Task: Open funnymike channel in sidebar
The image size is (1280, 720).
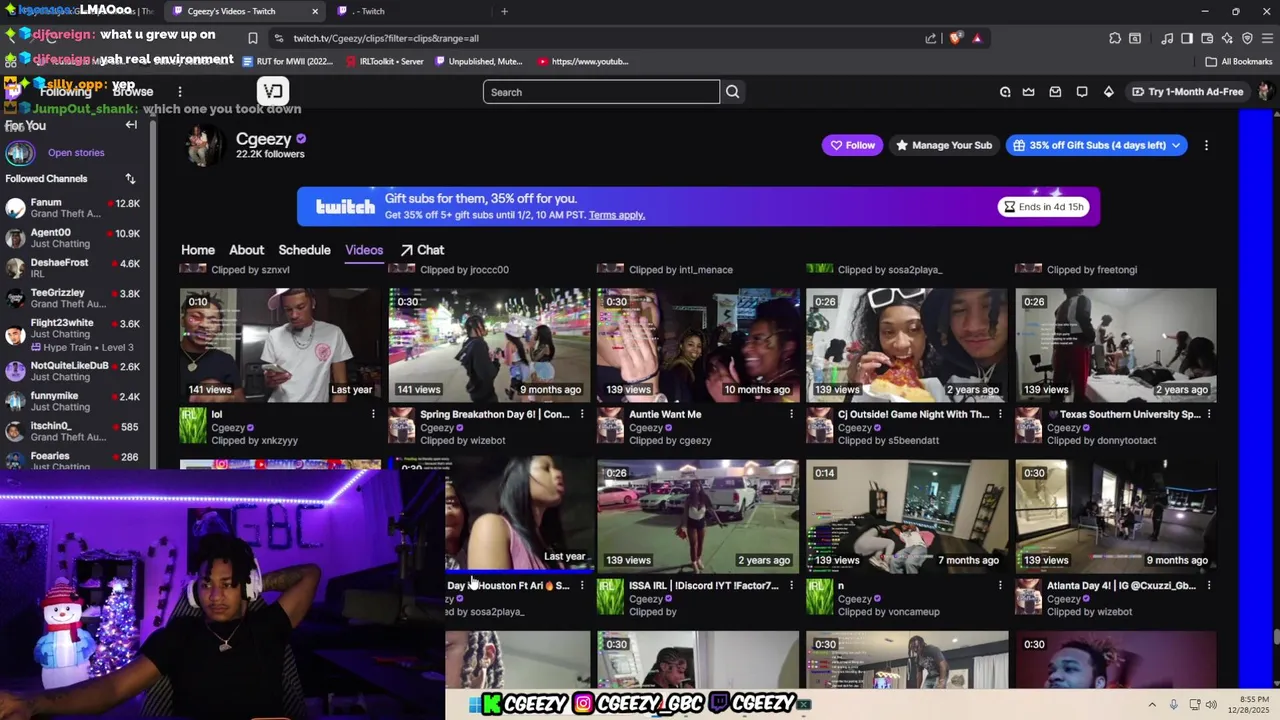Action: [x=74, y=401]
